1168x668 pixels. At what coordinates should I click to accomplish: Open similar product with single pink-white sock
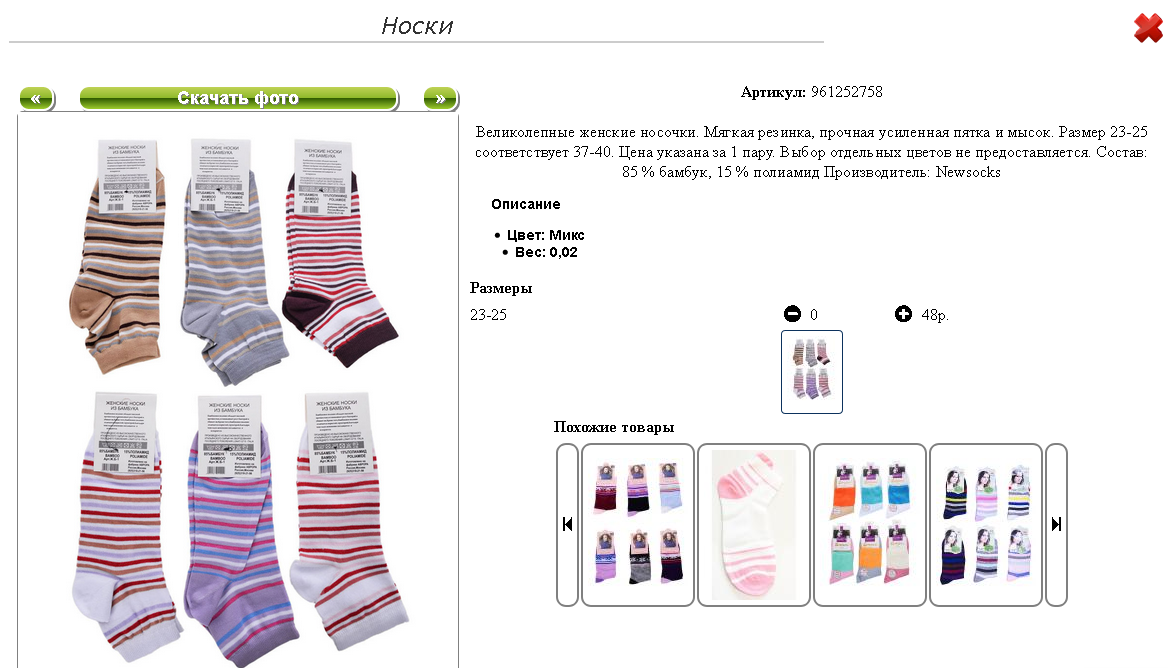click(x=754, y=525)
